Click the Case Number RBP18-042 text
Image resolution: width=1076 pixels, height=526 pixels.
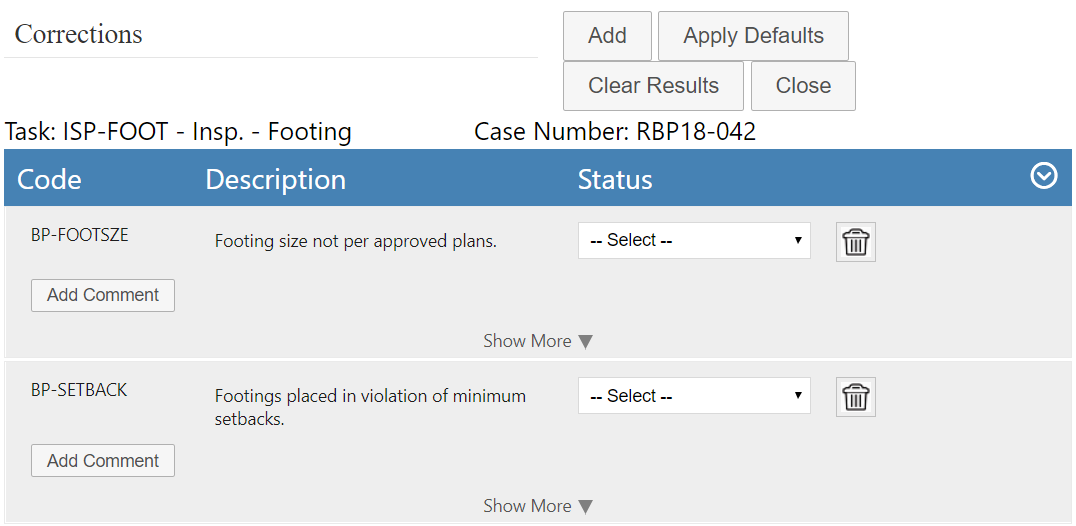tap(615, 132)
